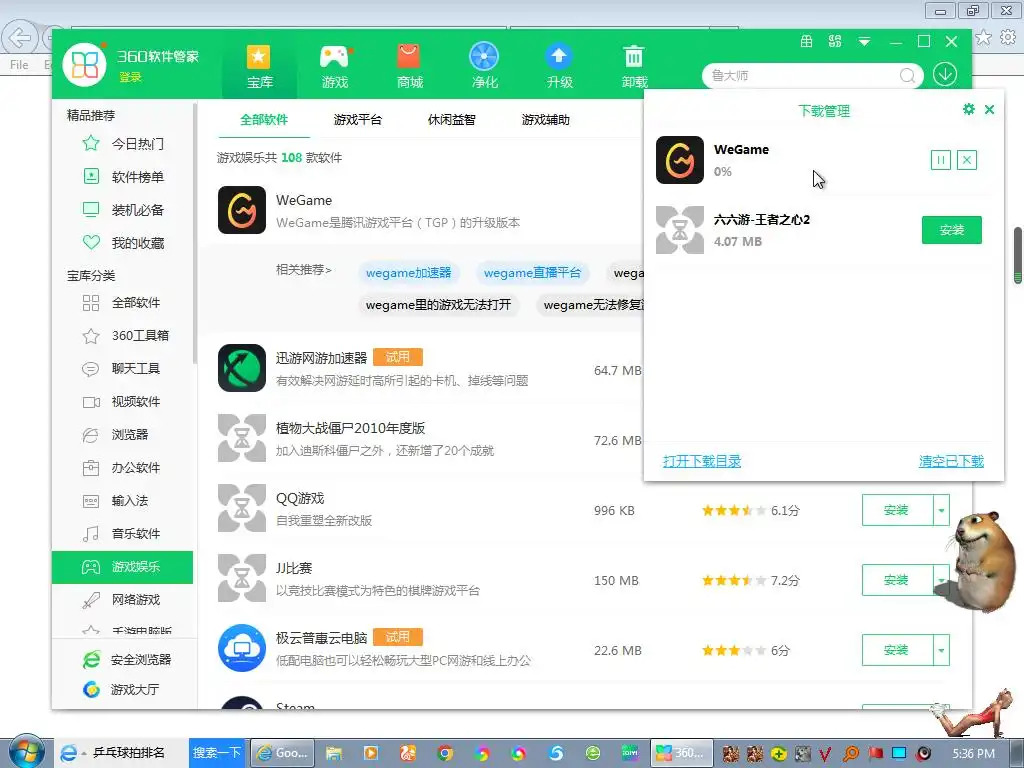Click the taskbar clock 5:36 PM
The width and height of the screenshot is (1024, 768).
click(x=973, y=754)
